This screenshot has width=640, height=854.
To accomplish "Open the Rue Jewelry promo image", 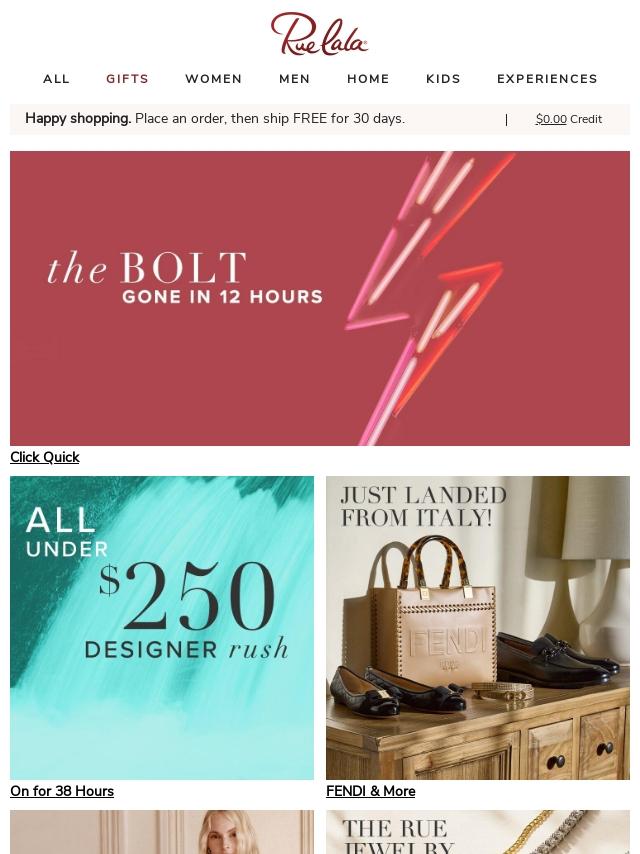I will click(x=478, y=832).
